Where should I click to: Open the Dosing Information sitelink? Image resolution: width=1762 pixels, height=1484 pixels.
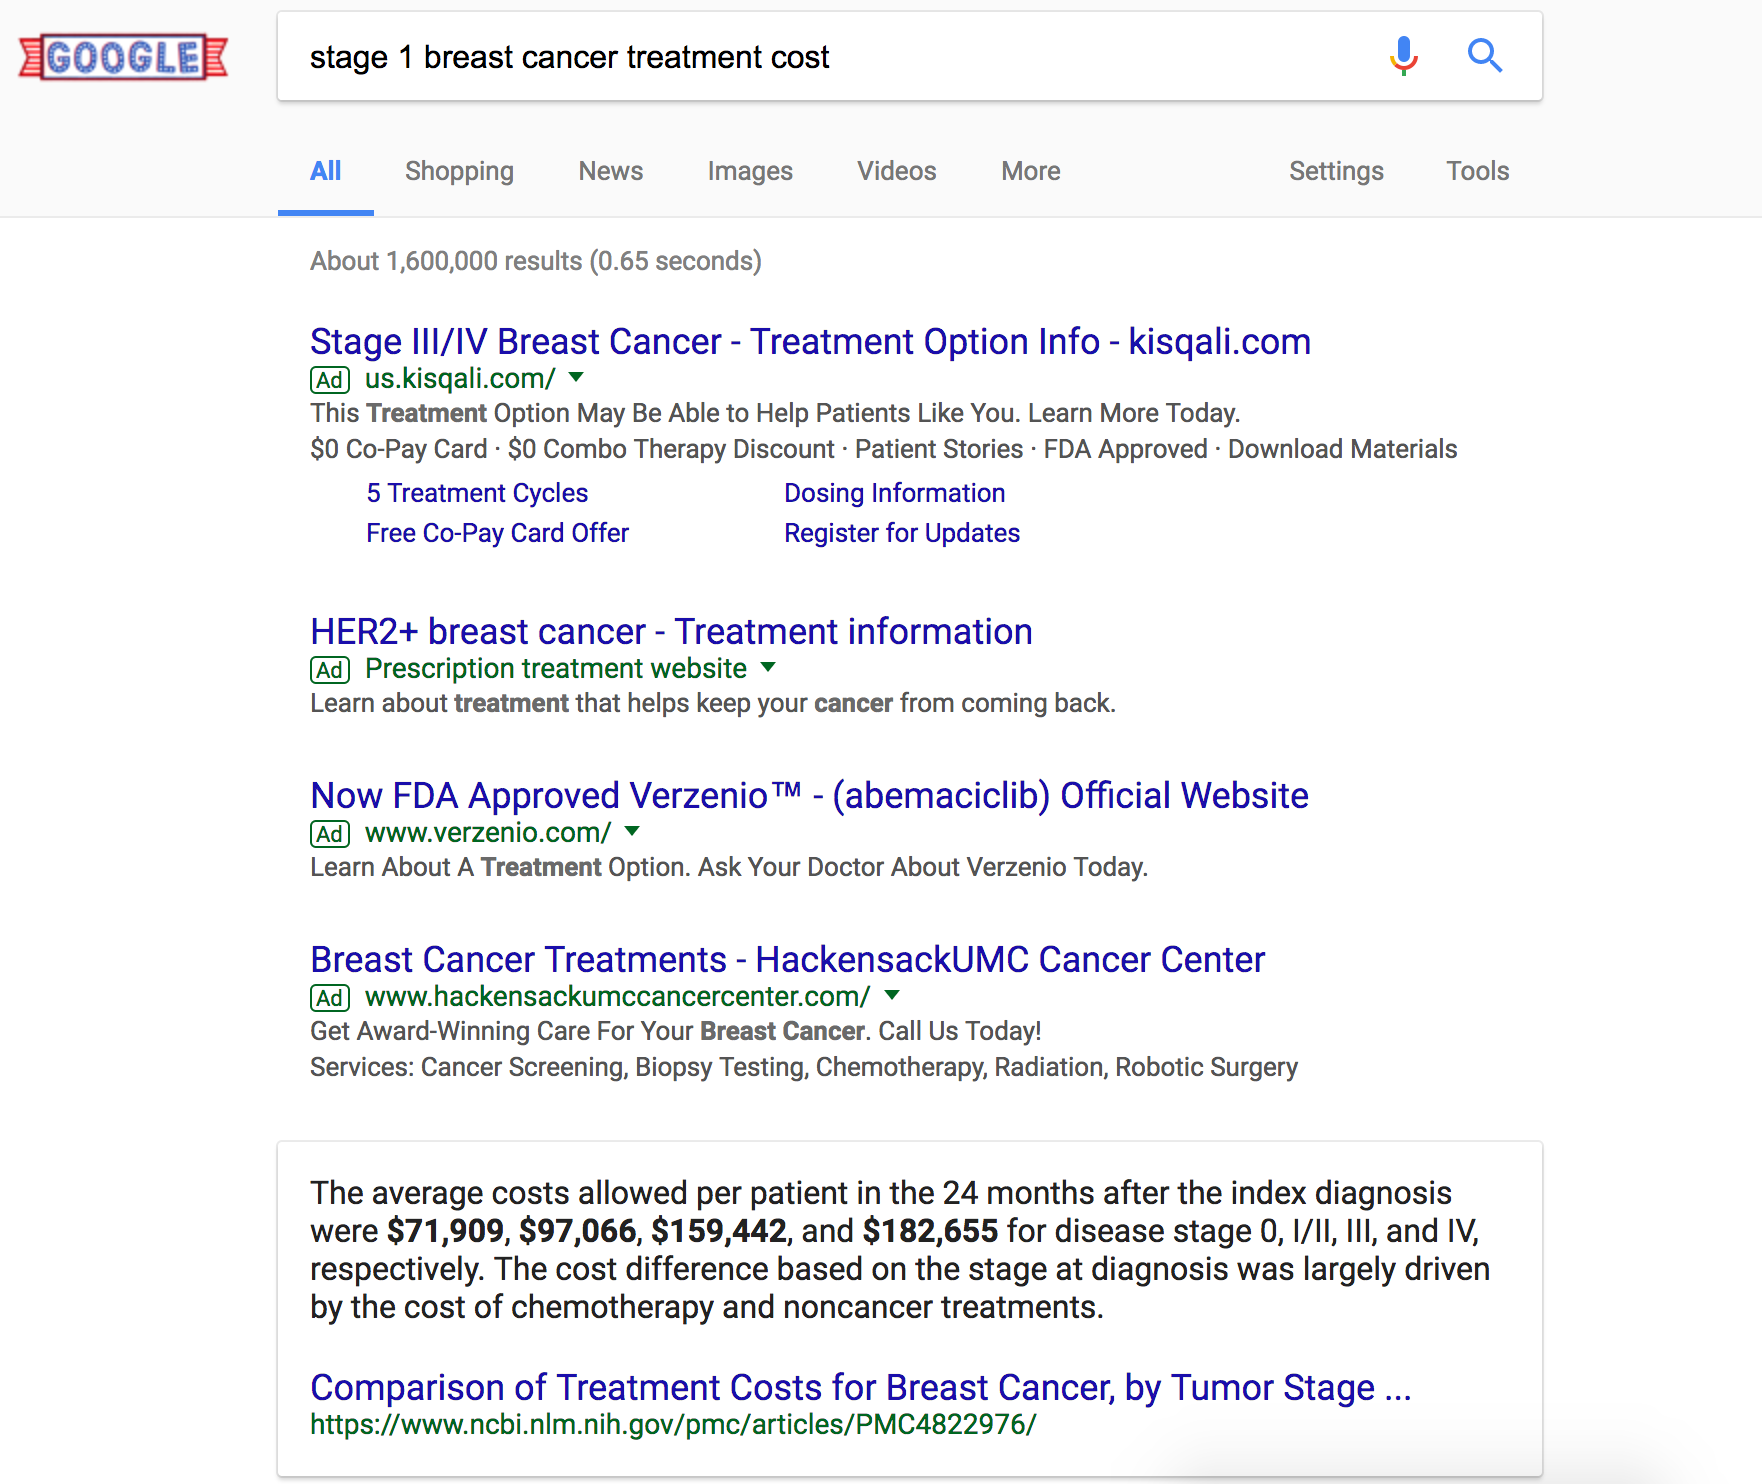coord(894,493)
